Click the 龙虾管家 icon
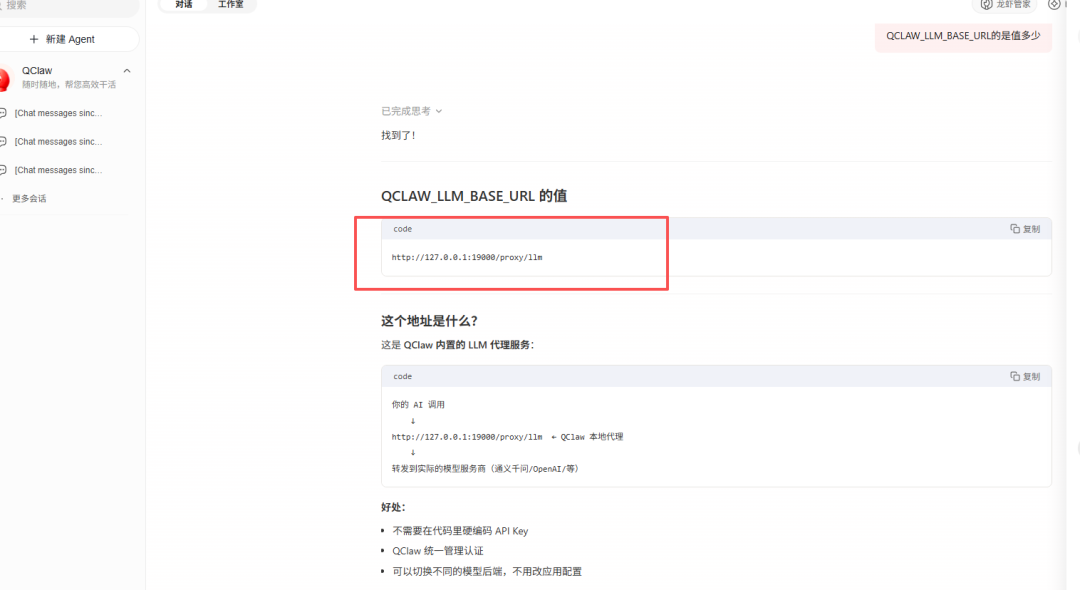This screenshot has width=1080, height=590. 986,4
